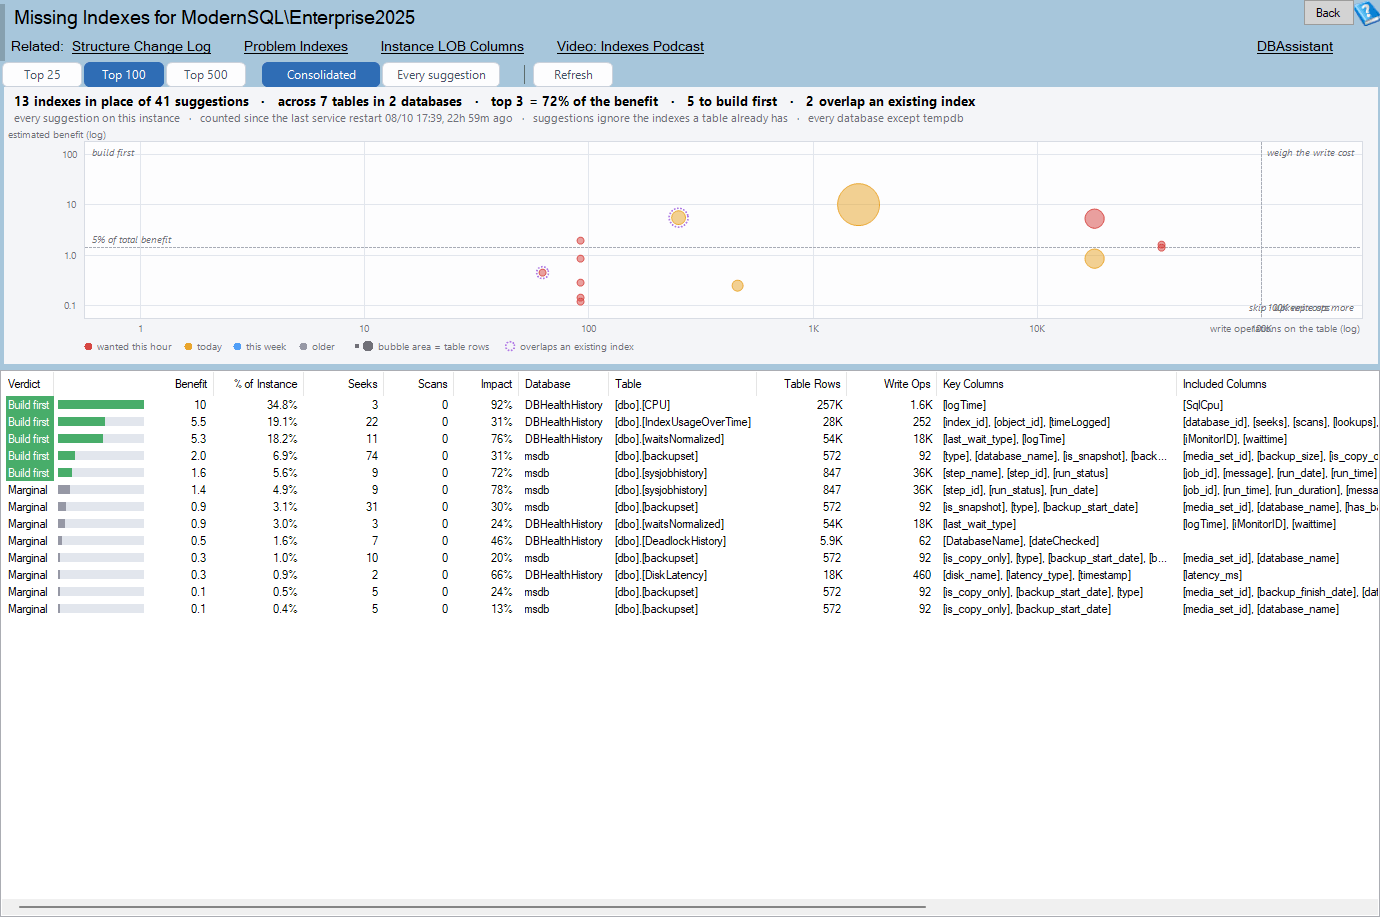The height and width of the screenshot is (917, 1380).
Task: Click the 'bubble area = table rows' legend icon
Action: pos(366,346)
